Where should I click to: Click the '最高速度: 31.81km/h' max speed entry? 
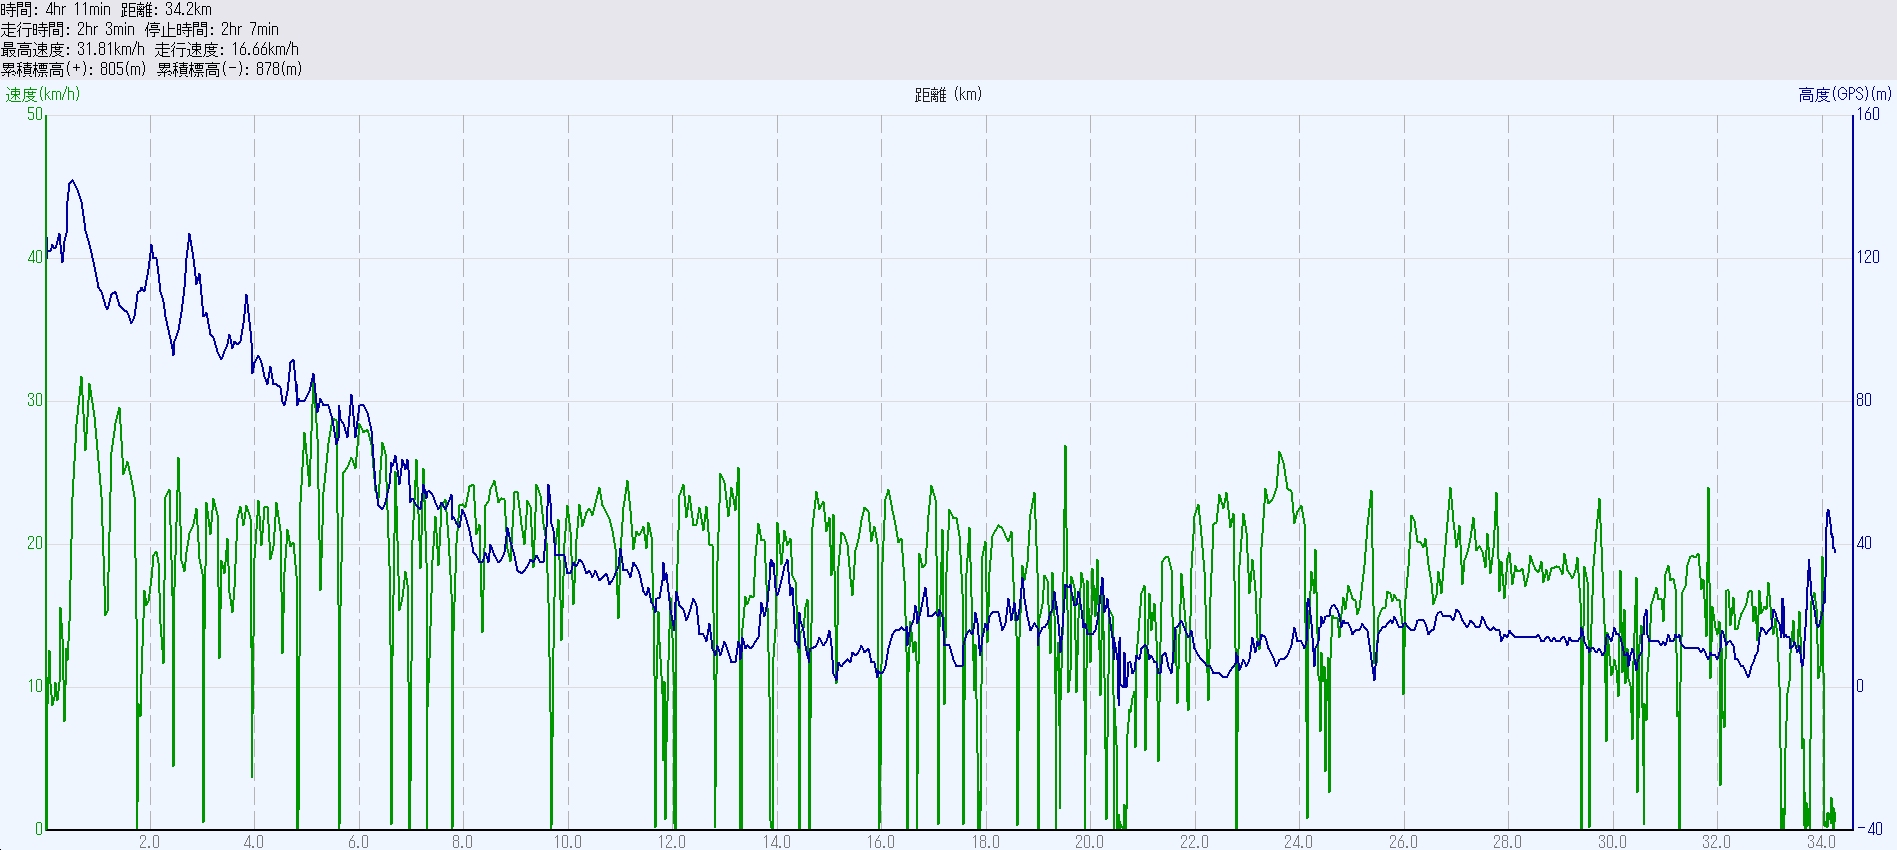(73, 49)
